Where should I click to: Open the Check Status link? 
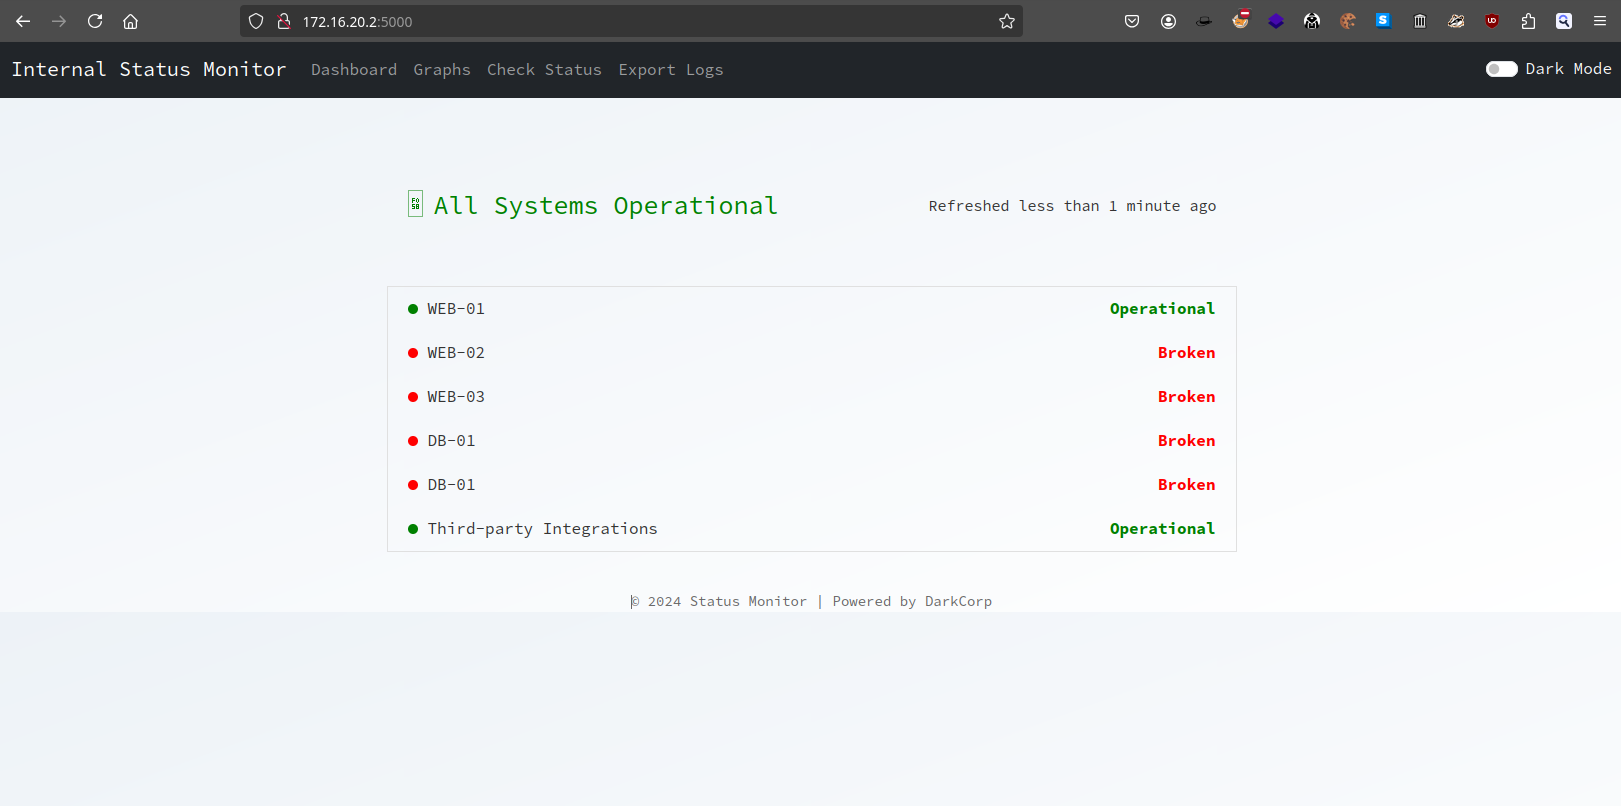pyautogui.click(x=544, y=70)
